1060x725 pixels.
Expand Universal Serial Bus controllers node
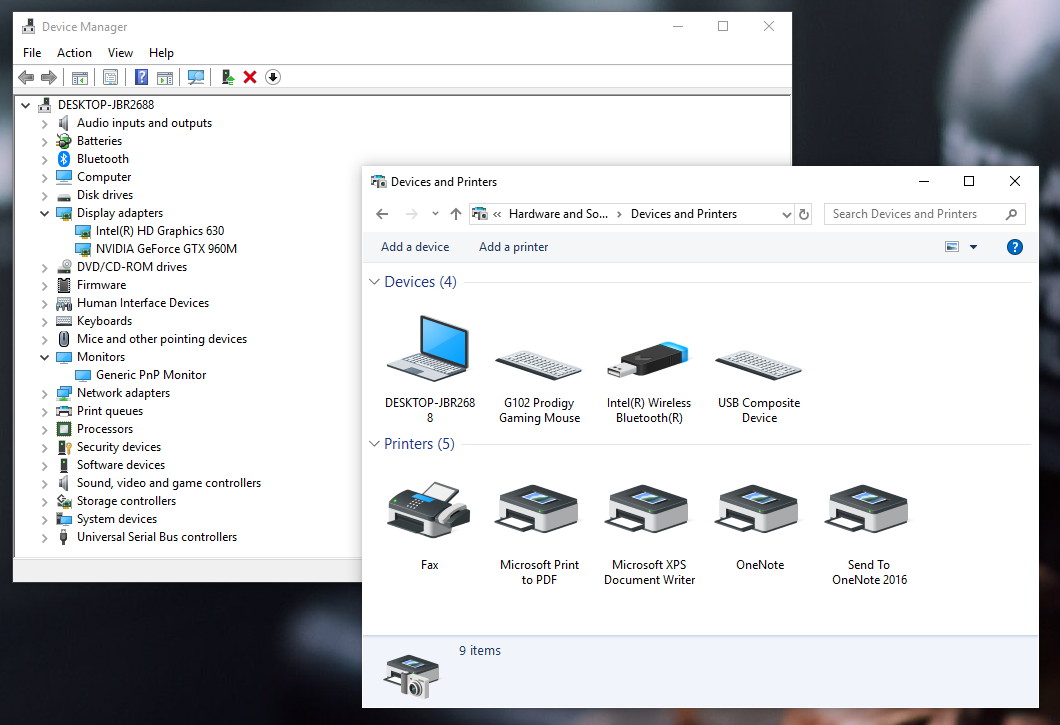45,538
